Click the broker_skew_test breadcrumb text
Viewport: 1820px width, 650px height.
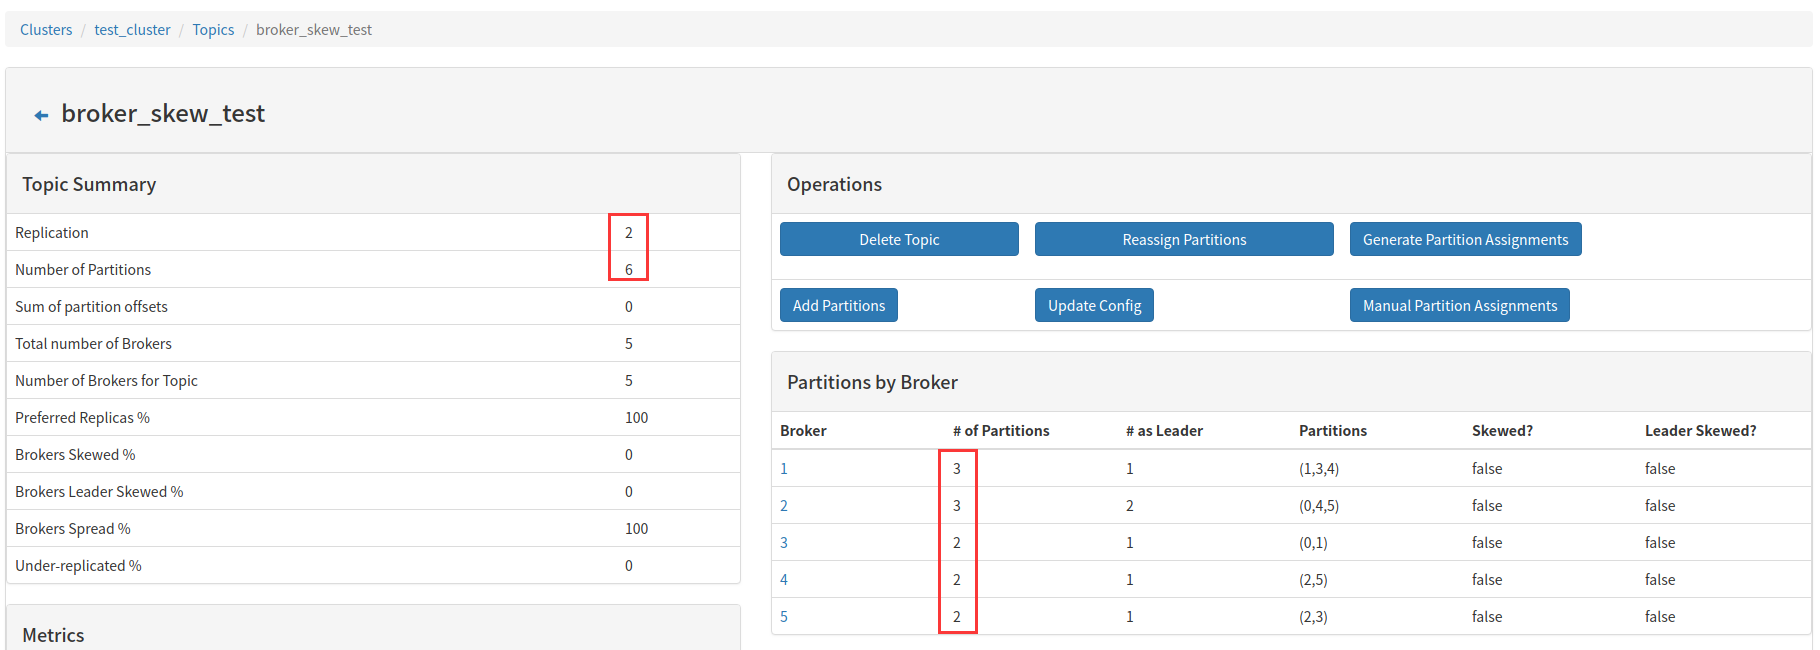(314, 30)
